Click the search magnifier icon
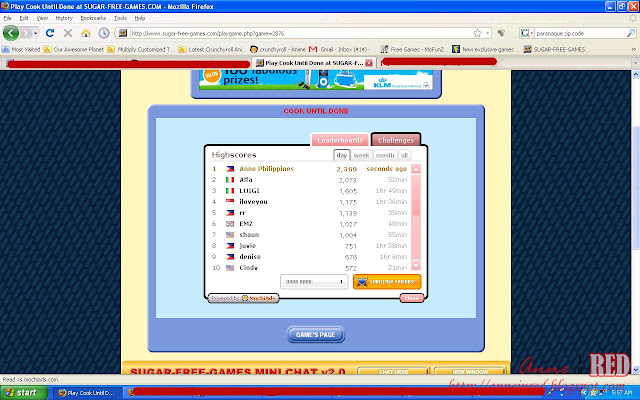Screen dimensions: 640x400 pyautogui.click(x=631, y=33)
